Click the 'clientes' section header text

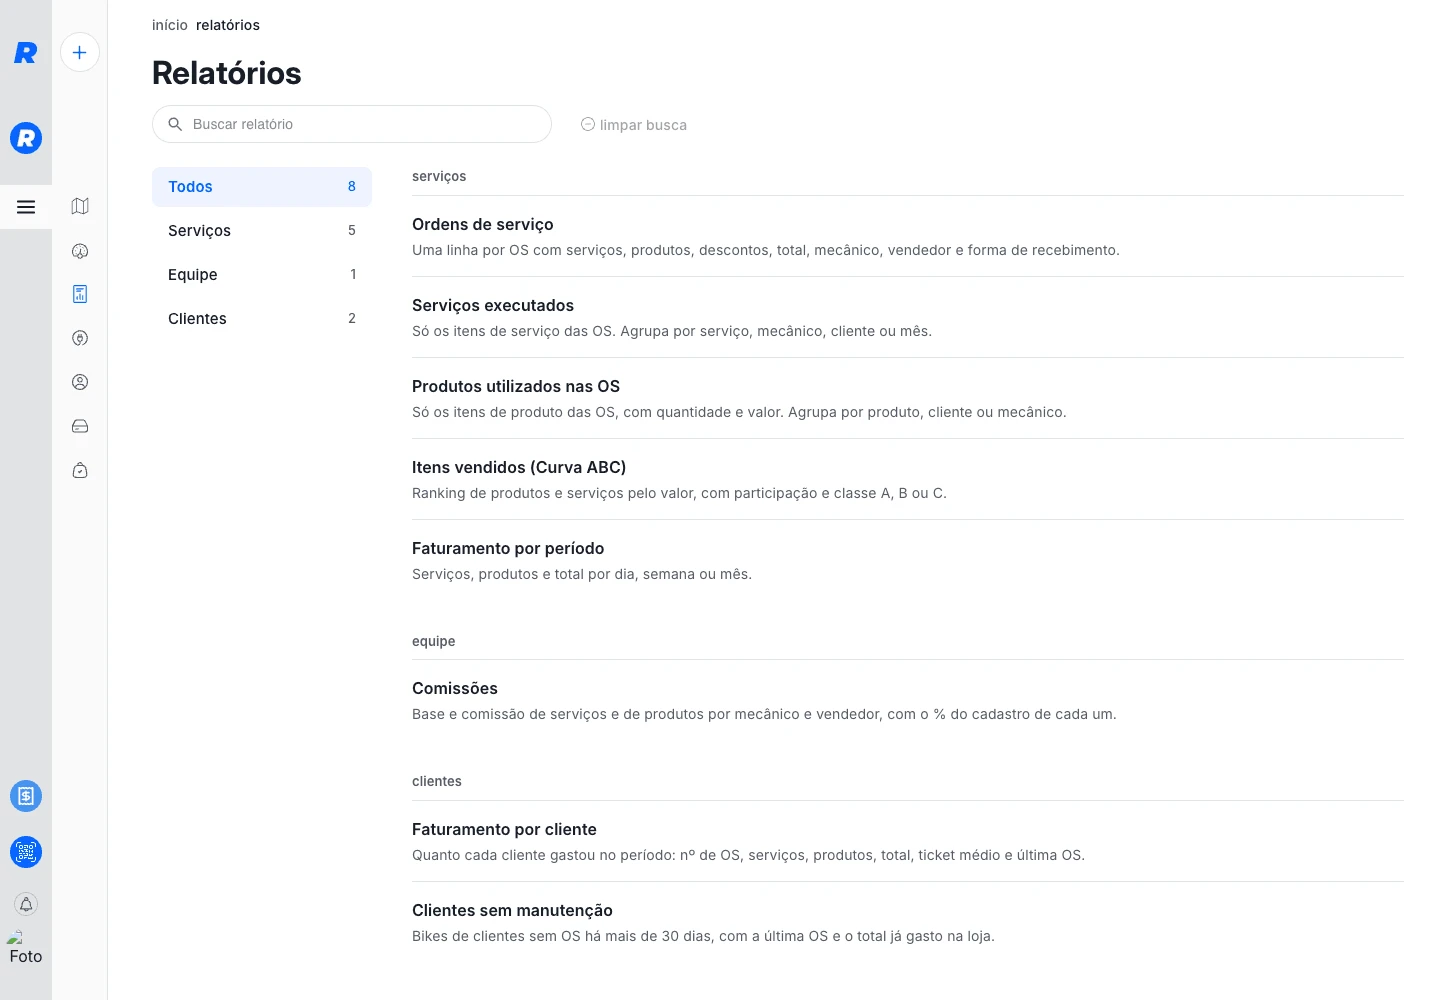coord(437,781)
